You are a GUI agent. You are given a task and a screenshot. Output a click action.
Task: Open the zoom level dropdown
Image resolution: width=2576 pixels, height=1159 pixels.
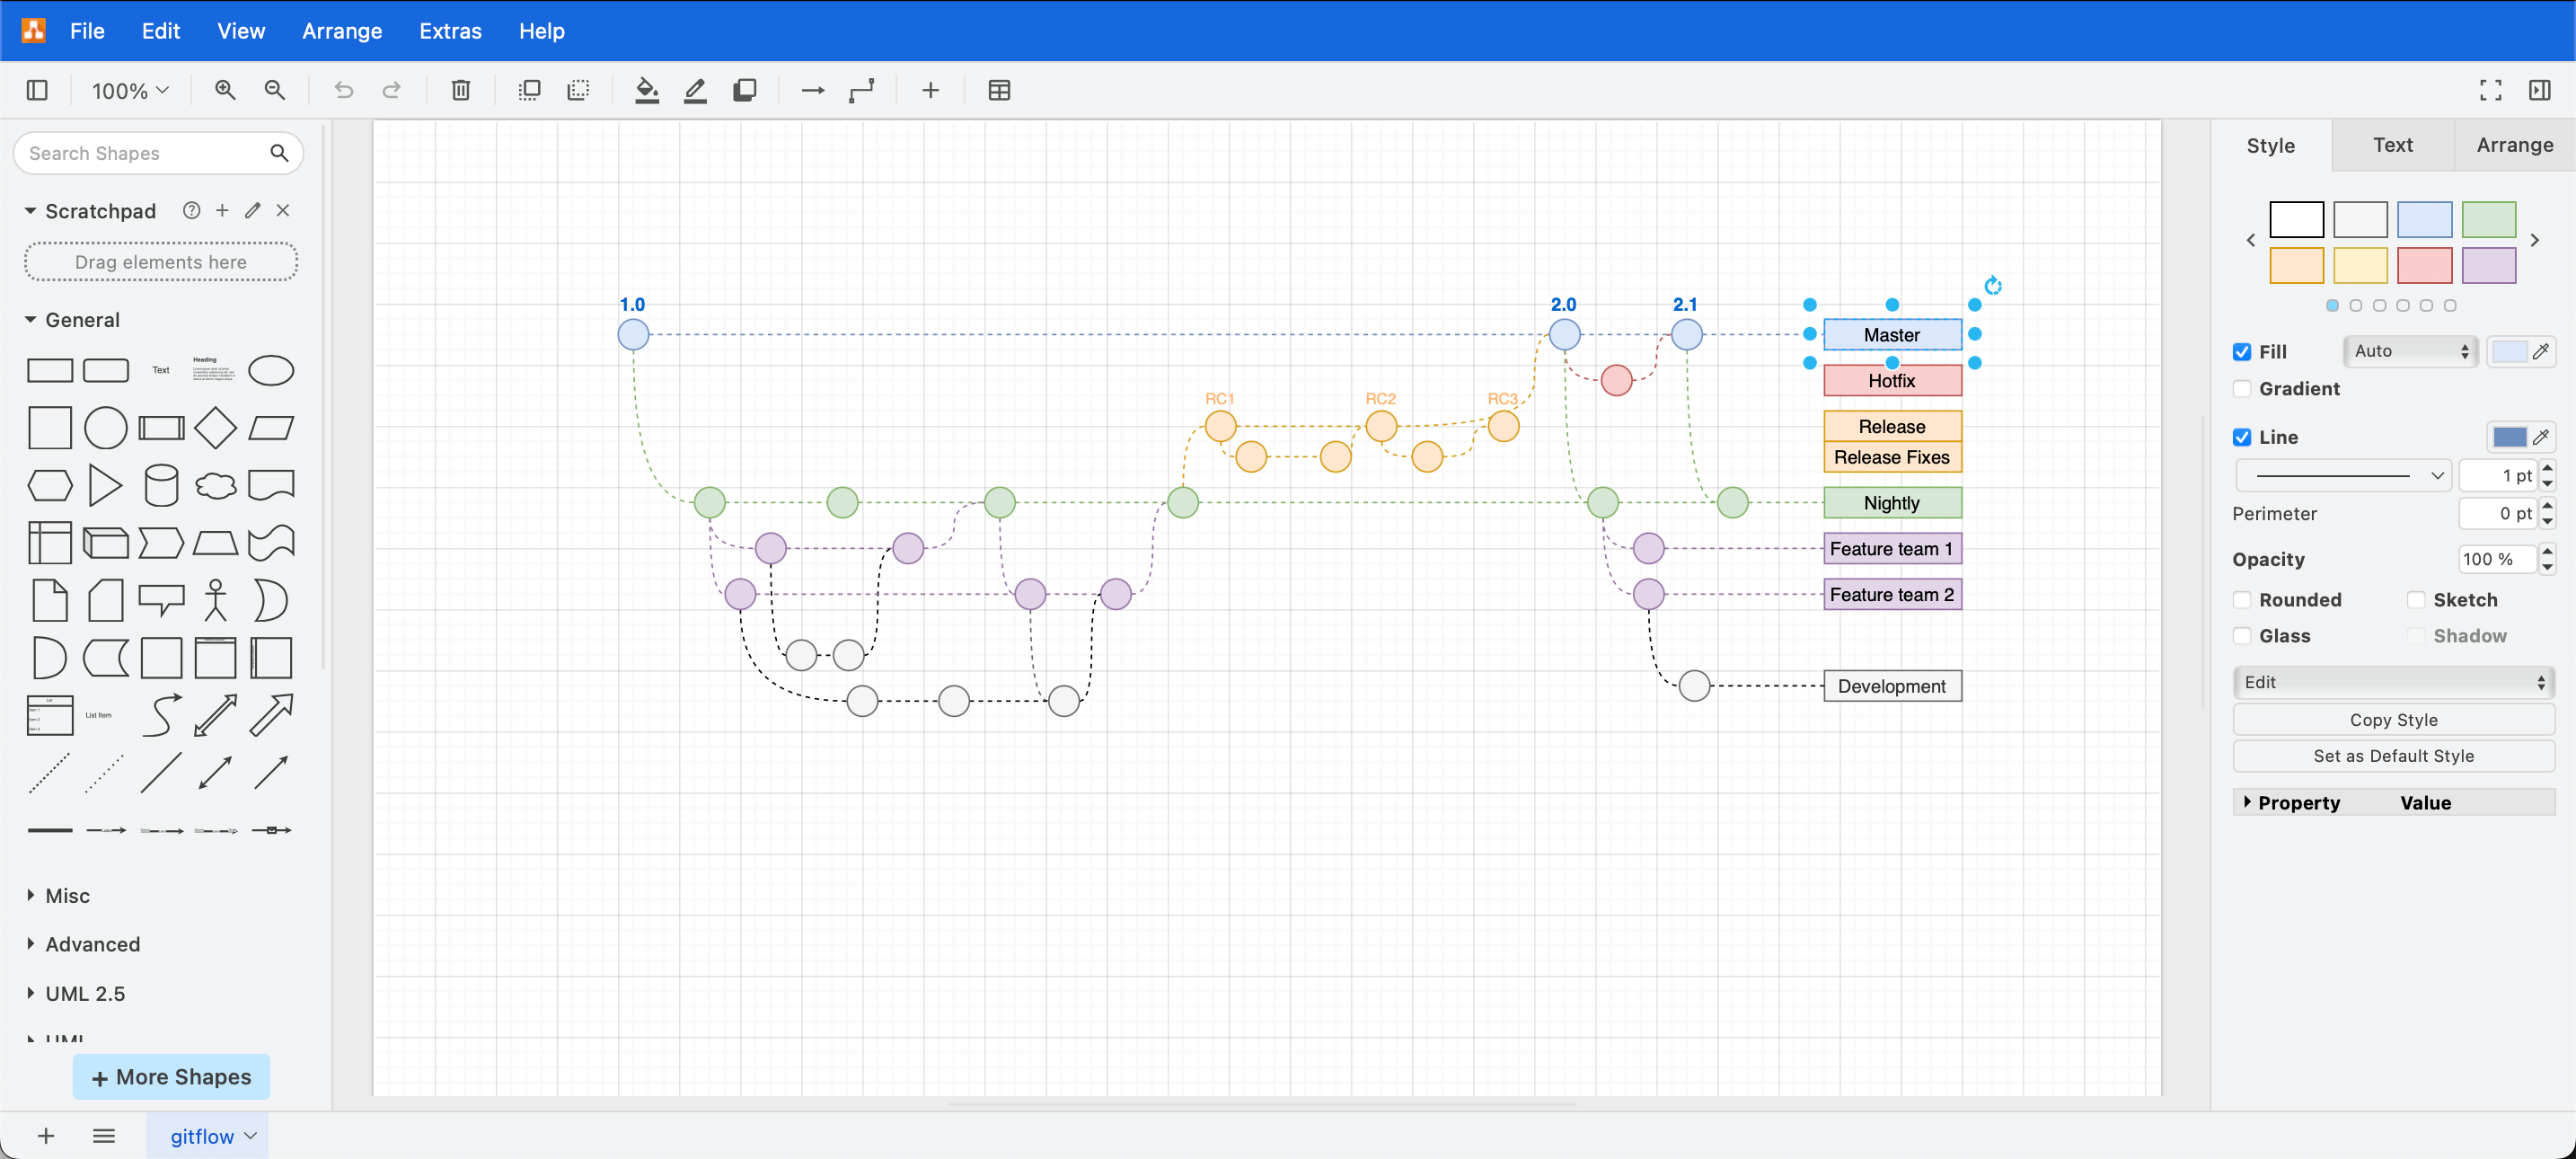128,90
